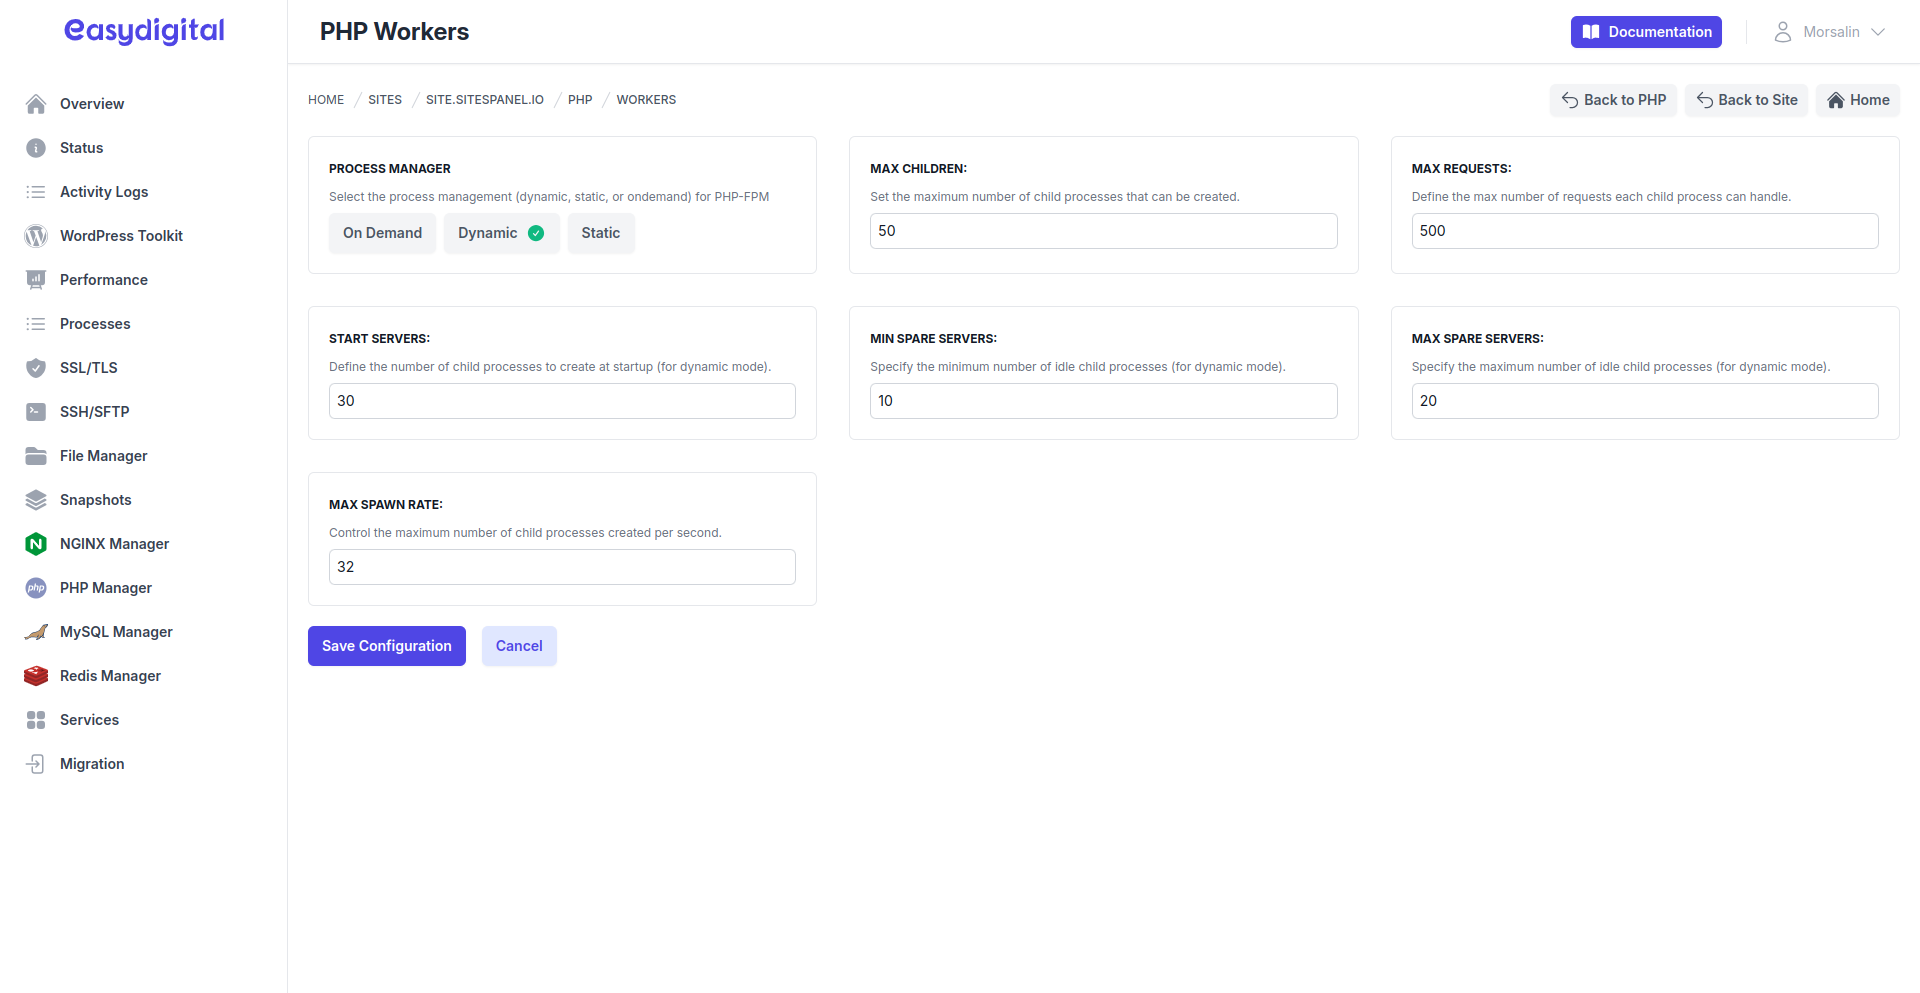Click the Redis Manager cube icon
1920x993 pixels.
(x=36, y=675)
